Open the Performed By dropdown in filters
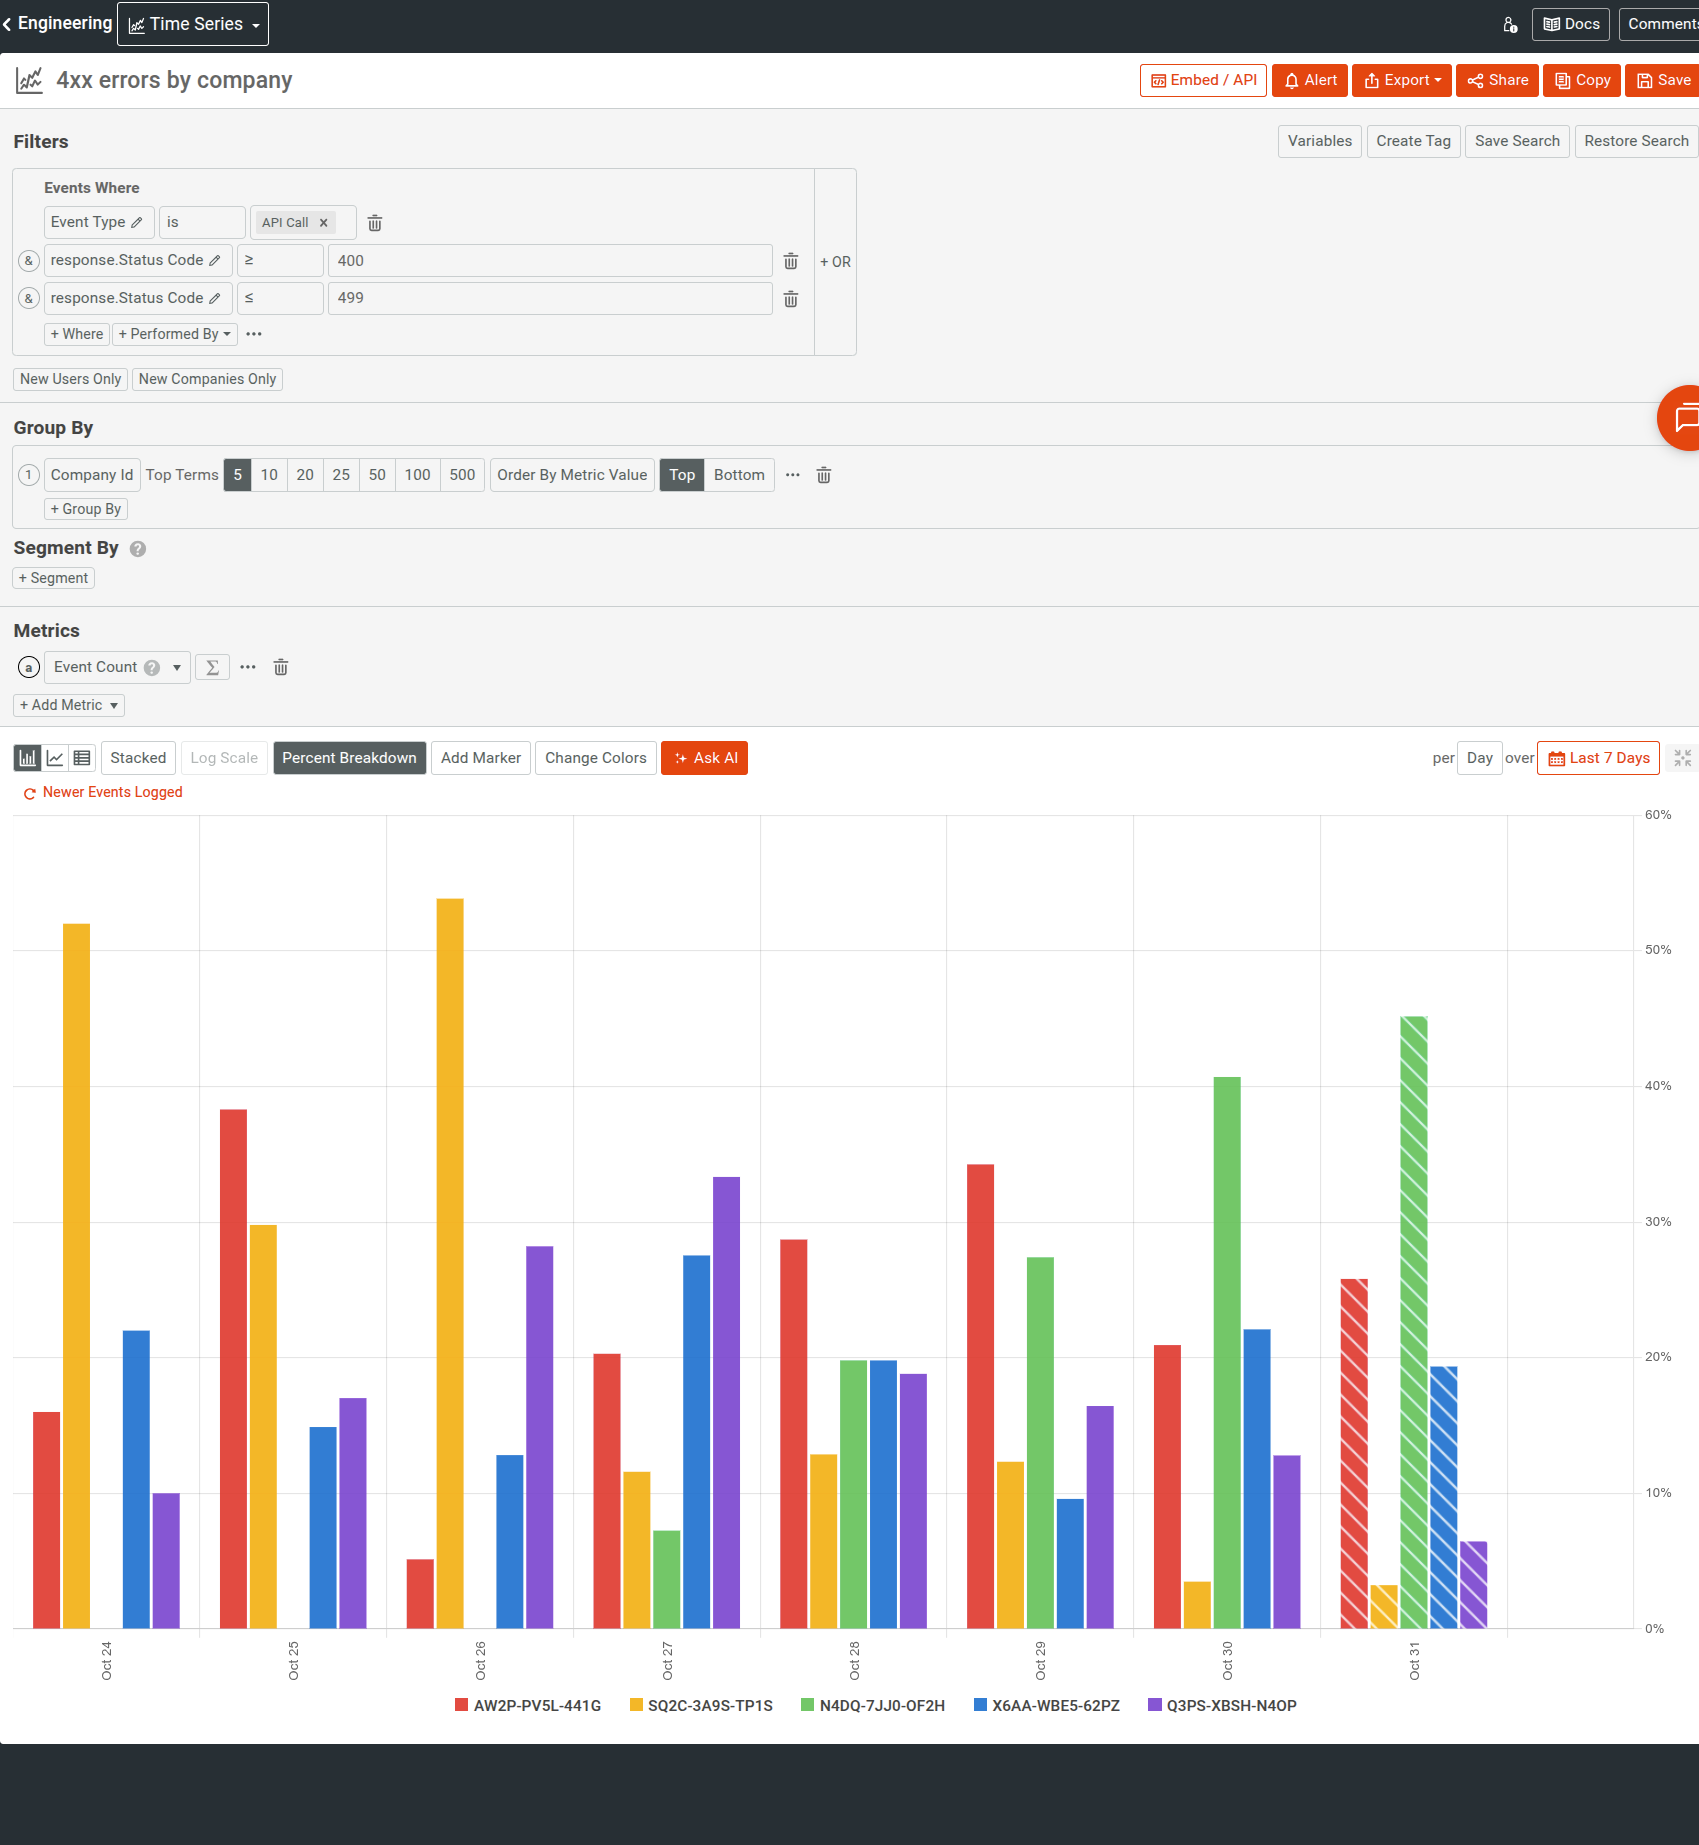1699x1845 pixels. click(174, 334)
